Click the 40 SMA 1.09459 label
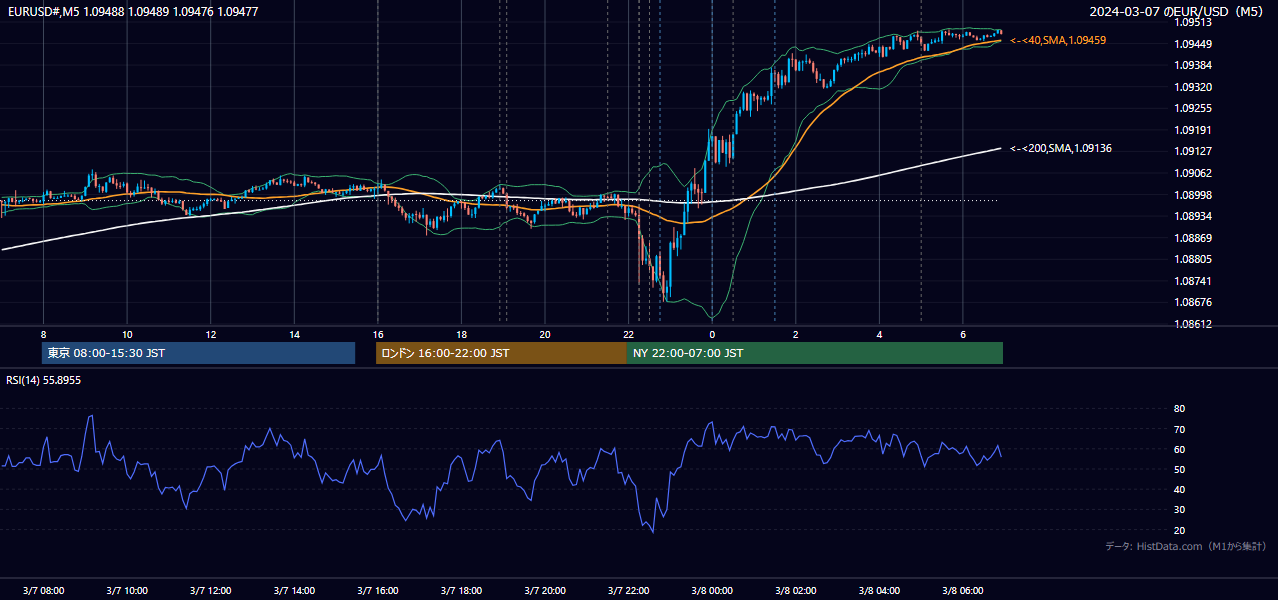The image size is (1278, 600). 1058,40
